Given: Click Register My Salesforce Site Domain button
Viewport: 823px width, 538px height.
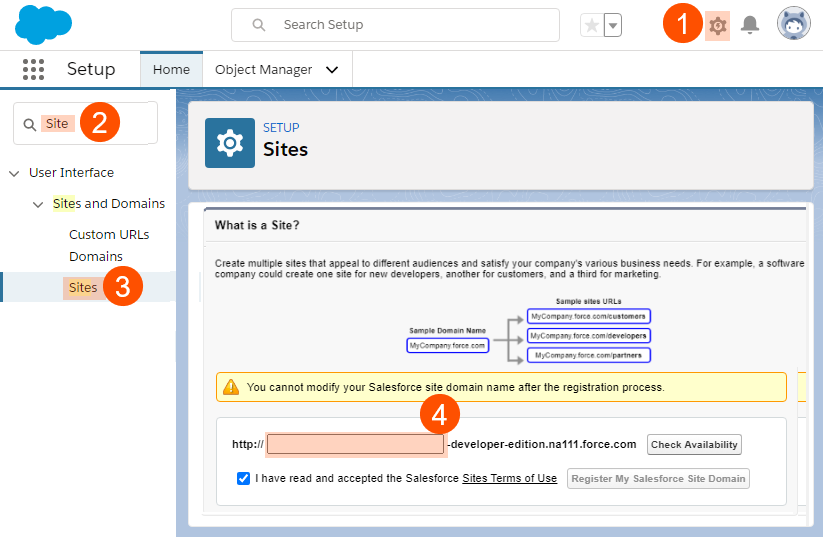Looking at the screenshot, I should [x=658, y=479].
